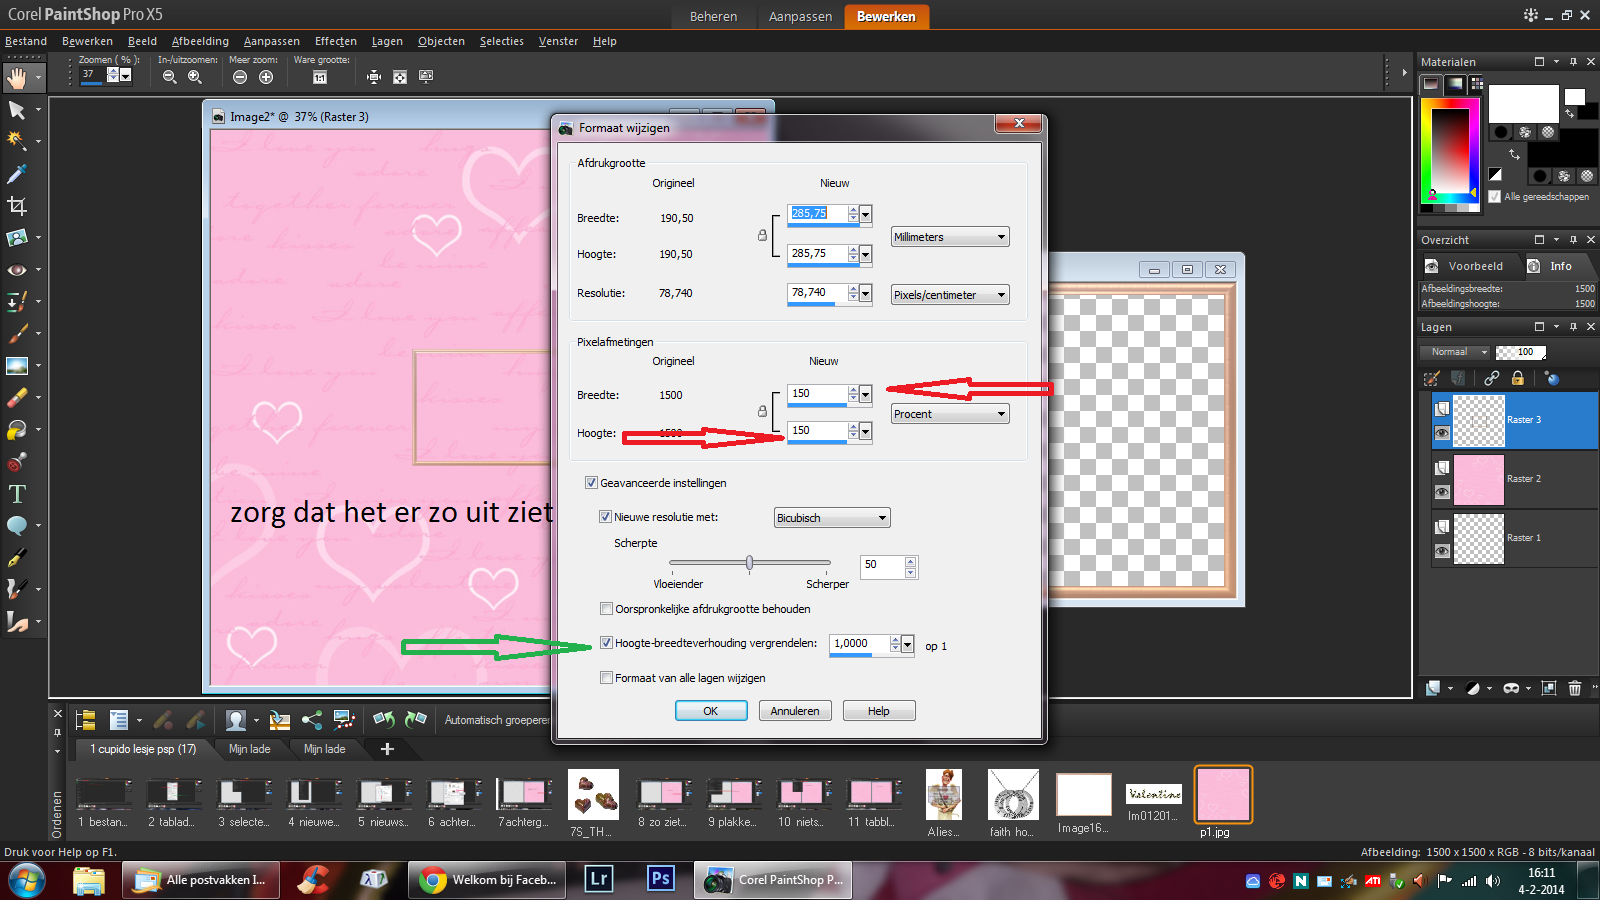Uncheck Nieuwe resolutie met checkbox

point(605,517)
